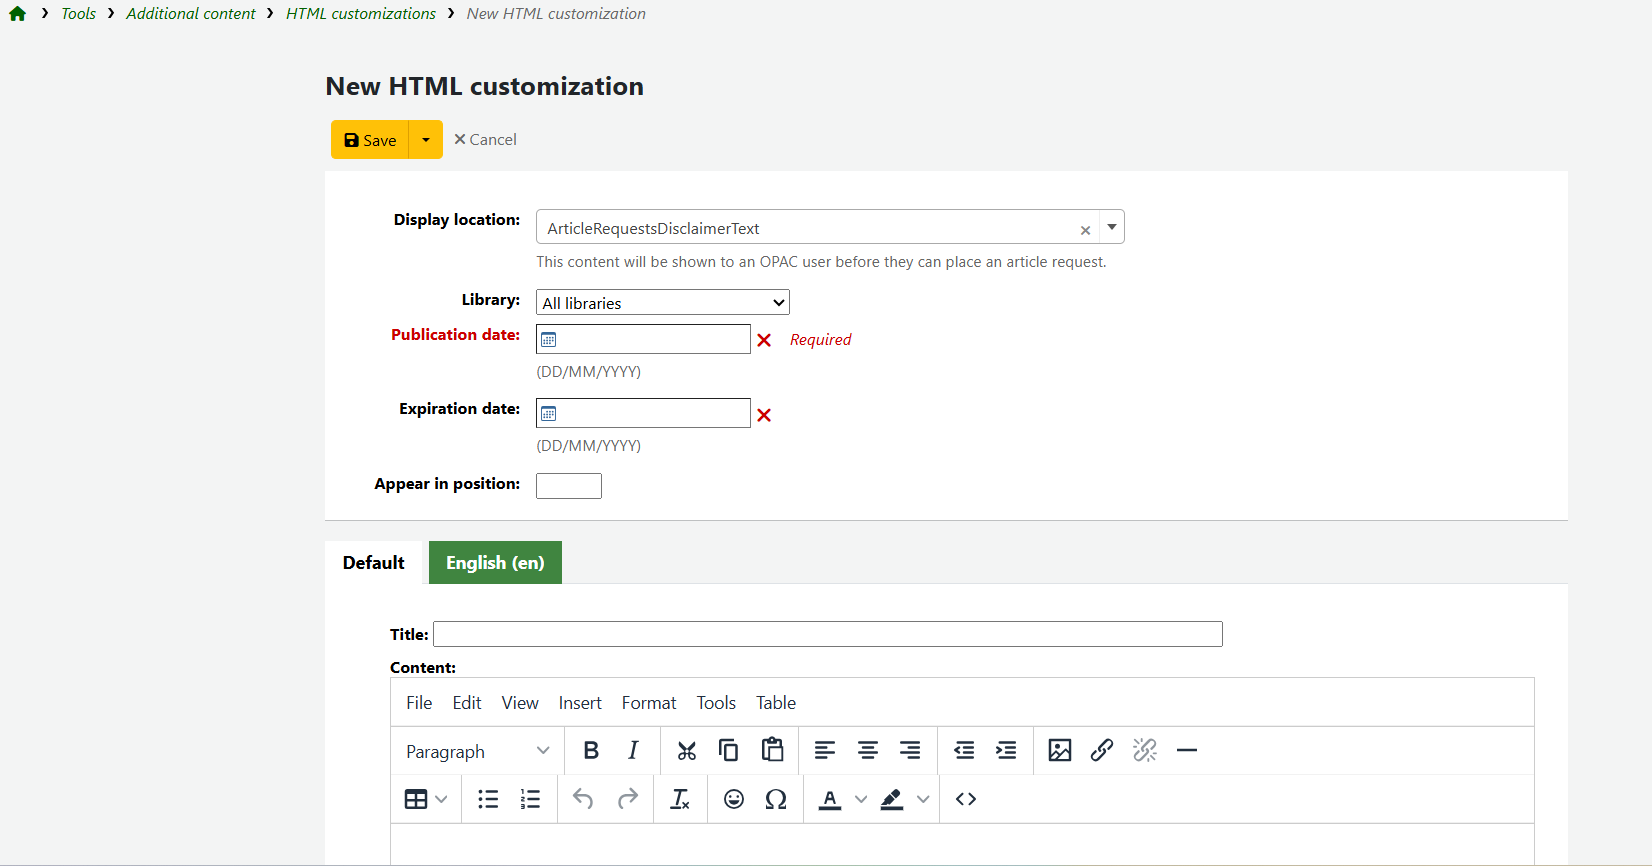Click the Title input field
The image size is (1652, 866).
[827, 634]
